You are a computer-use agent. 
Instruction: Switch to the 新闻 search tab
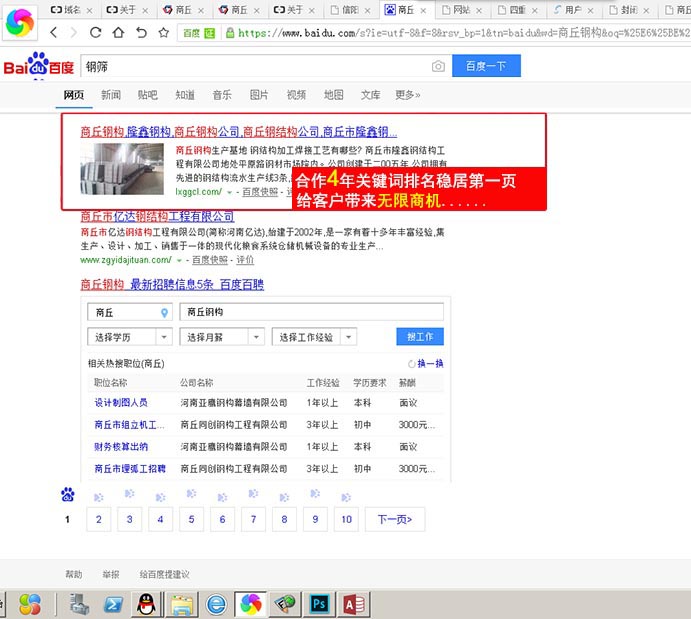(x=111, y=95)
